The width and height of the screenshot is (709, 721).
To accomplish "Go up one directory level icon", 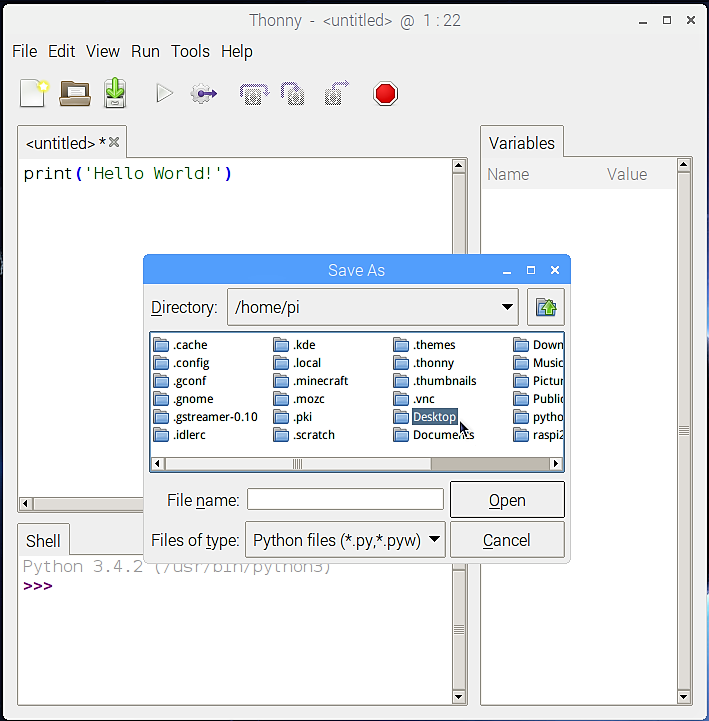I will (546, 307).
